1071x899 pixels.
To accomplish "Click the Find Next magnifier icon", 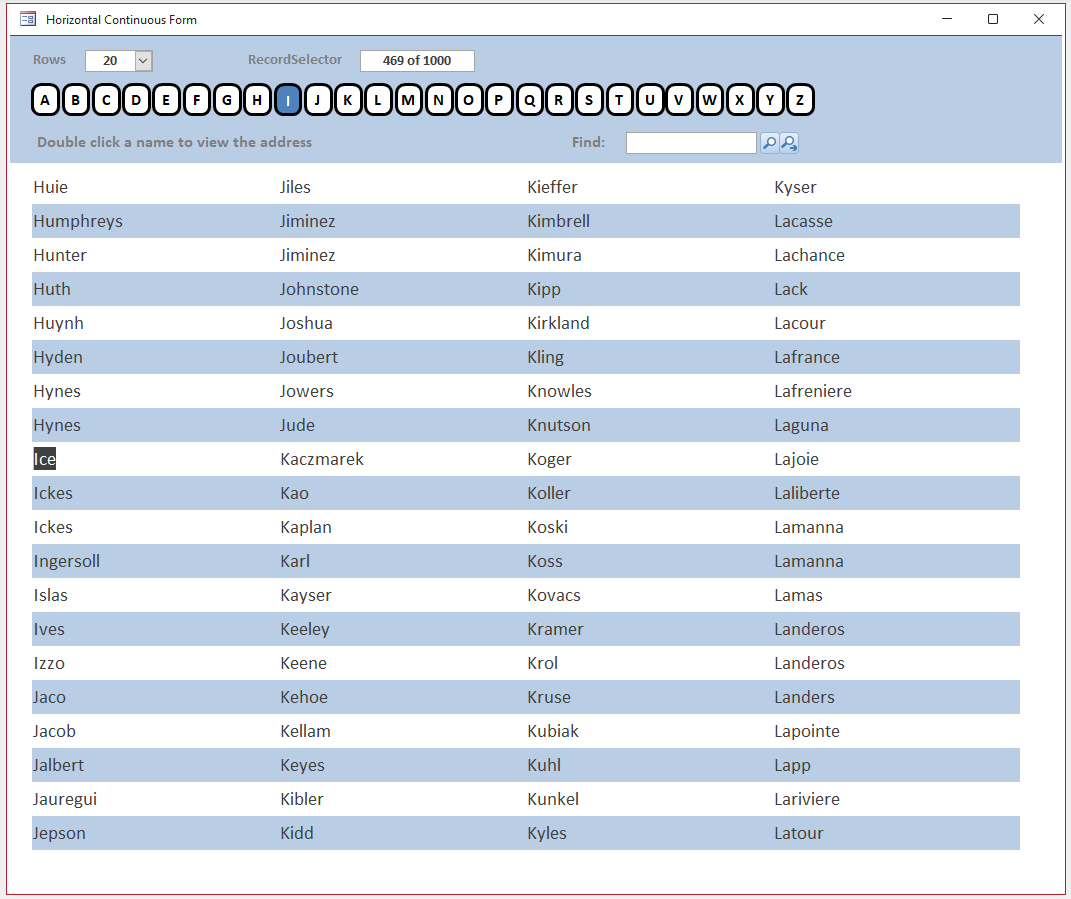I will [789, 143].
